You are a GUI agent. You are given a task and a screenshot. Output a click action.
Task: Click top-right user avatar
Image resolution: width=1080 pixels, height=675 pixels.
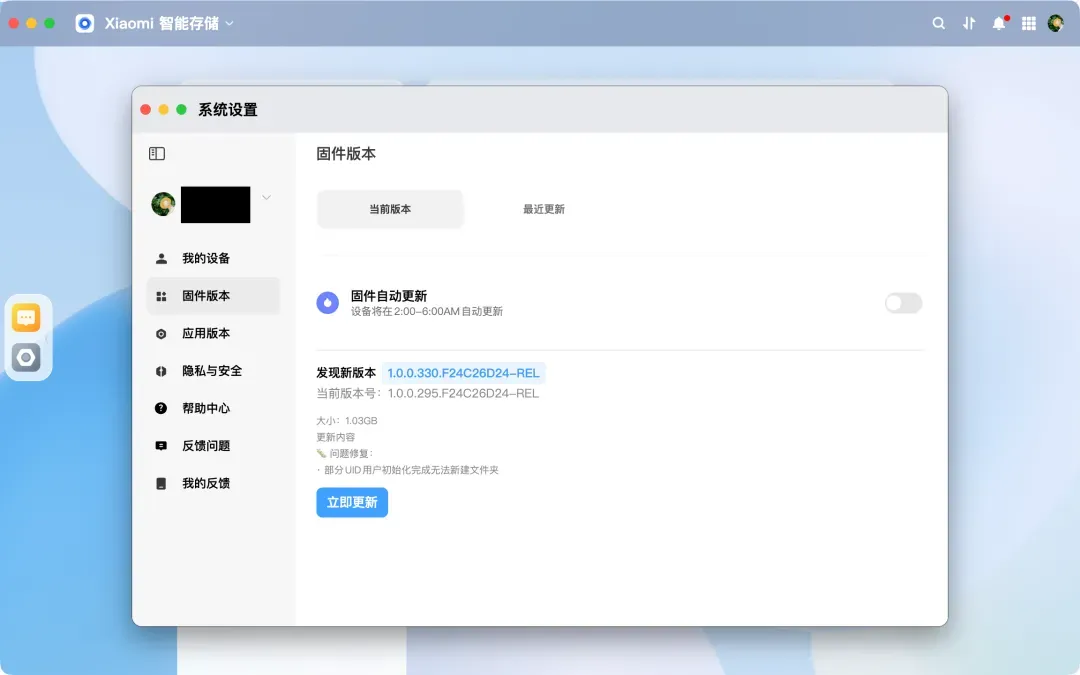(1056, 23)
